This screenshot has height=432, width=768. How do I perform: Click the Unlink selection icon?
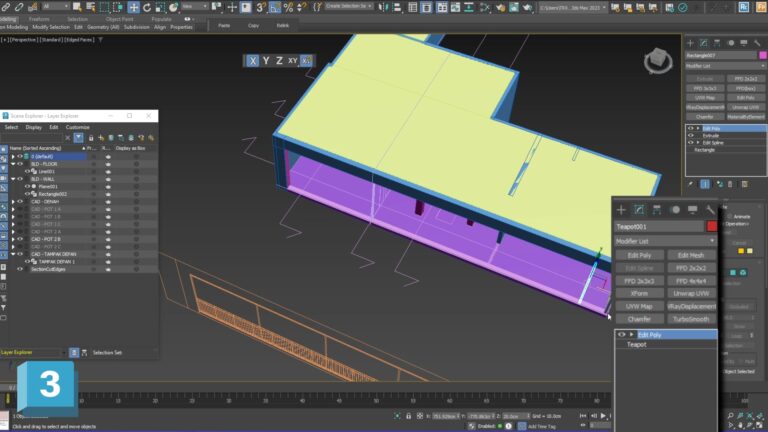pos(19,7)
